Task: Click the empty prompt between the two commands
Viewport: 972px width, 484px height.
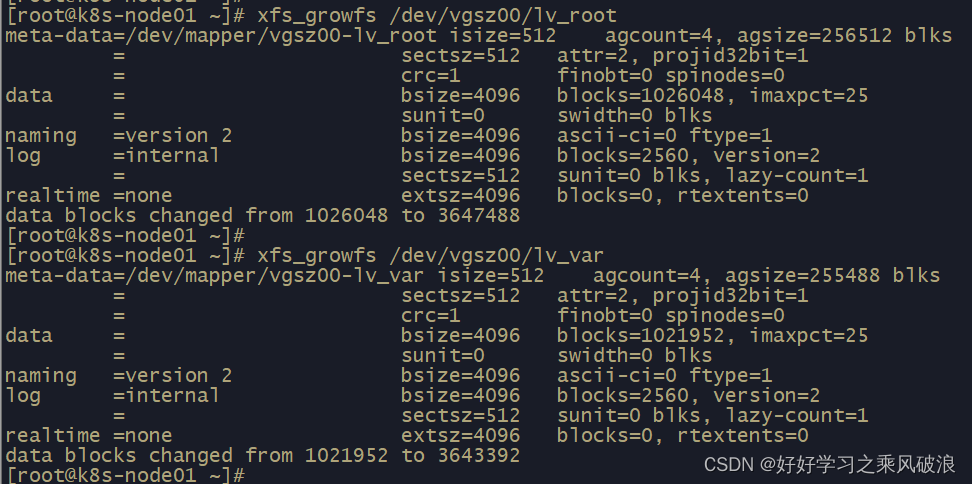Action: pos(126,235)
